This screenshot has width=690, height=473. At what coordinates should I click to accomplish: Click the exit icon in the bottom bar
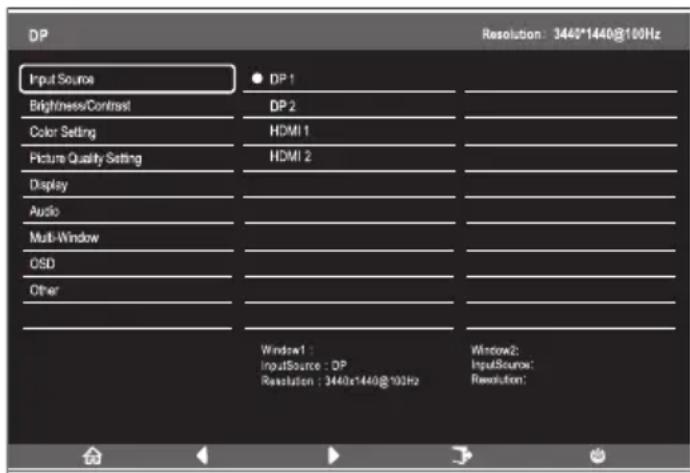tap(462, 455)
